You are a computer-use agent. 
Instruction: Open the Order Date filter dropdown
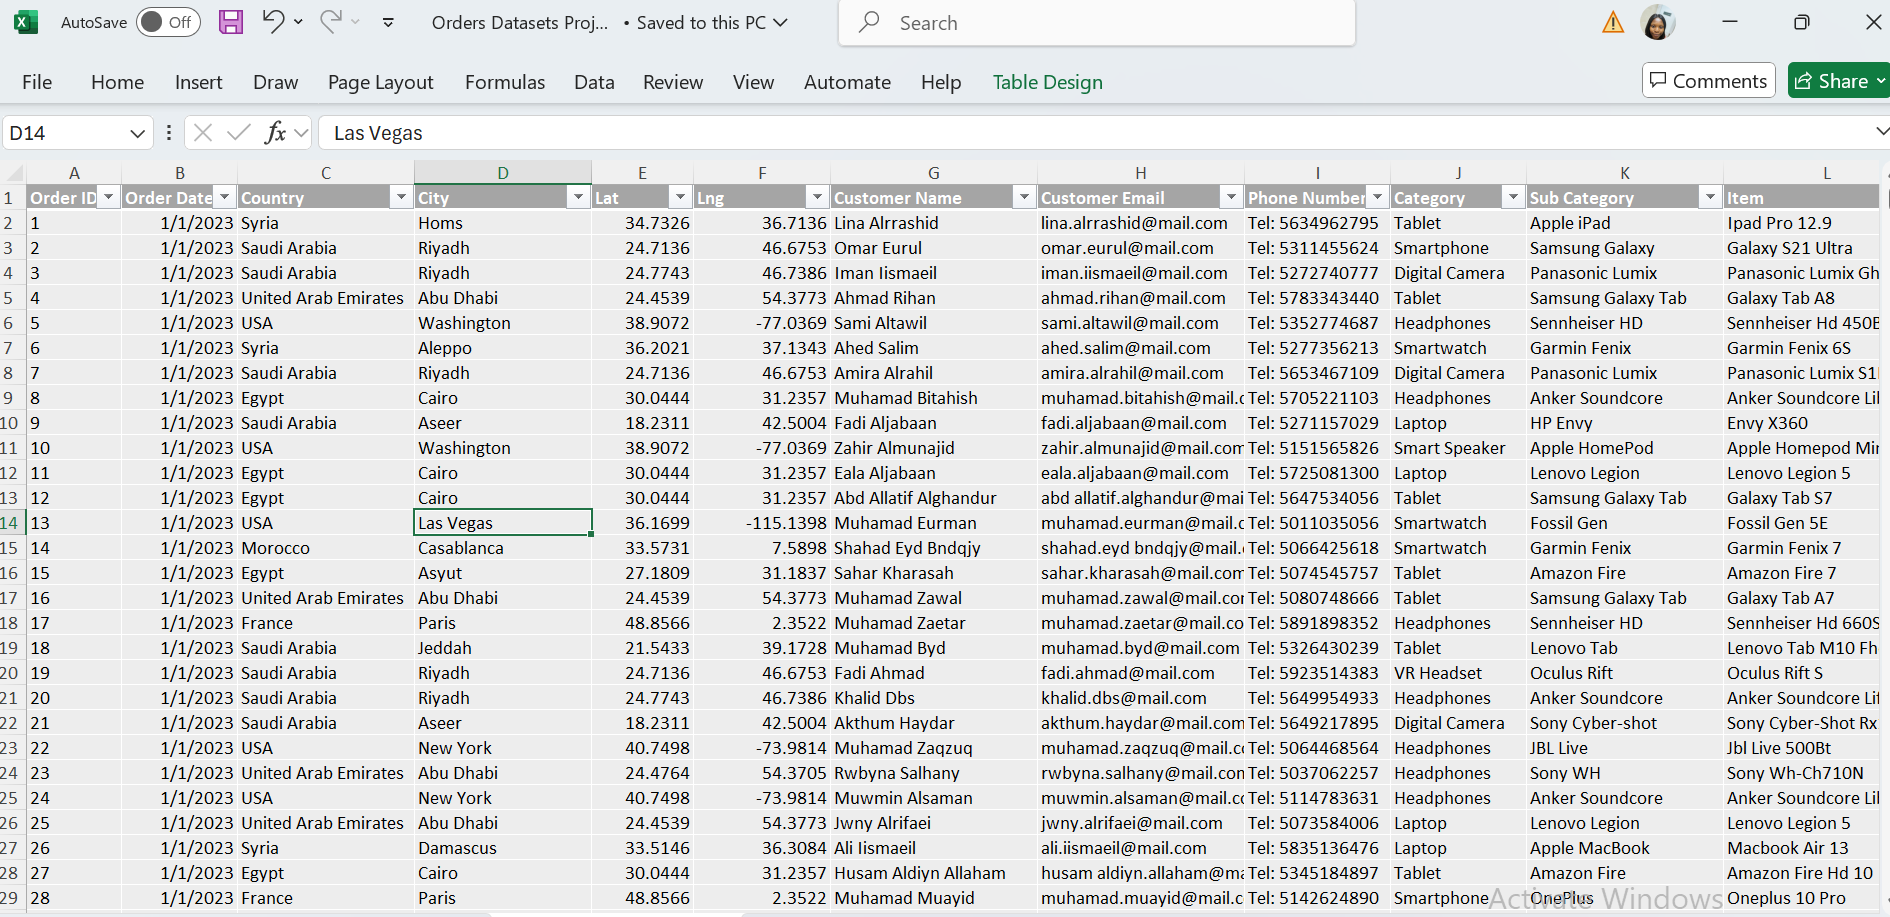(225, 198)
